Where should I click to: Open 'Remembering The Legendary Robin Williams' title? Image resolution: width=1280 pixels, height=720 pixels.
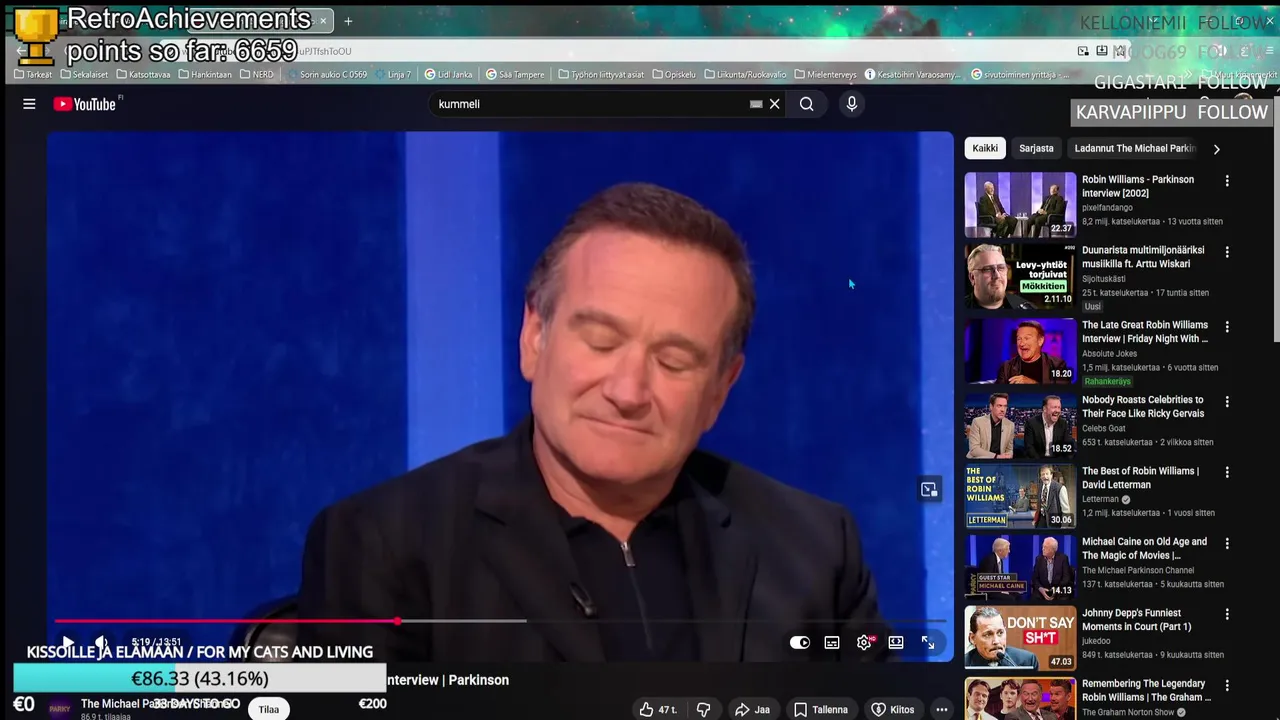1146,690
